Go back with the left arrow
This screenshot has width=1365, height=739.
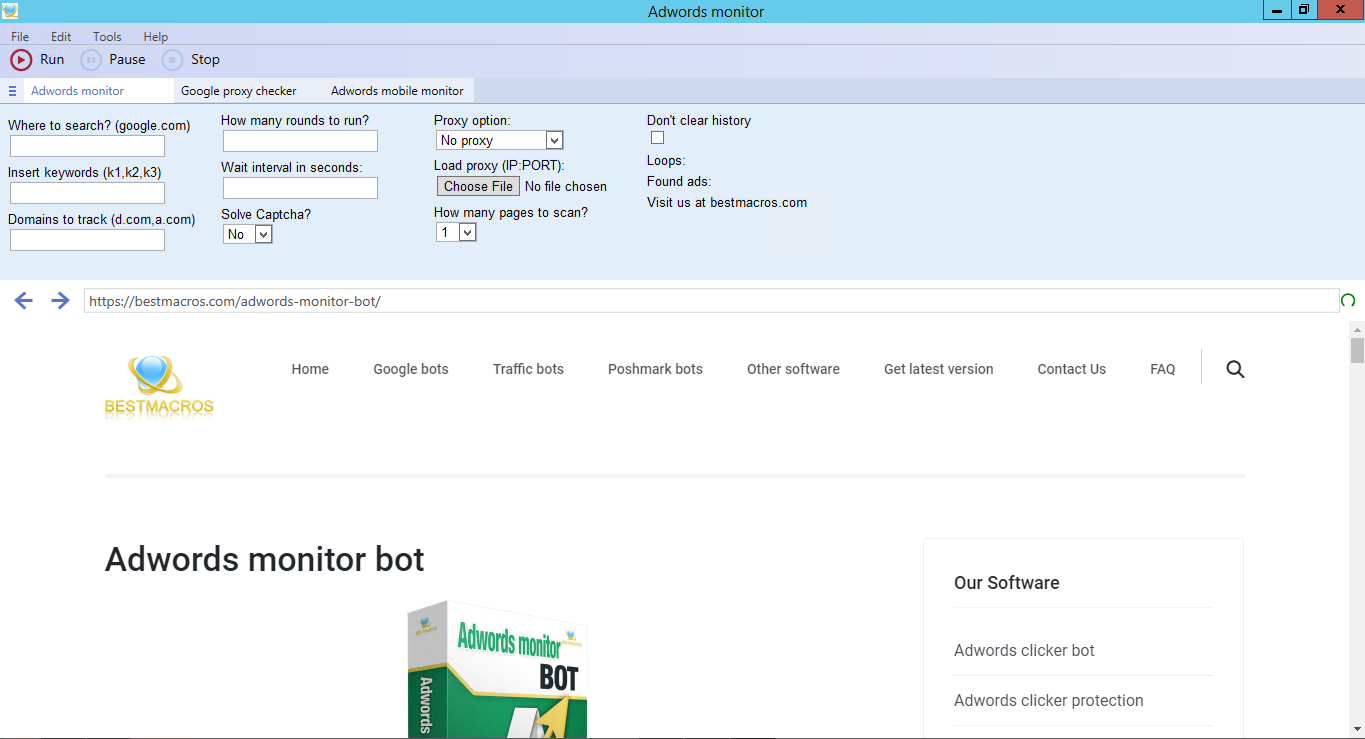24,300
